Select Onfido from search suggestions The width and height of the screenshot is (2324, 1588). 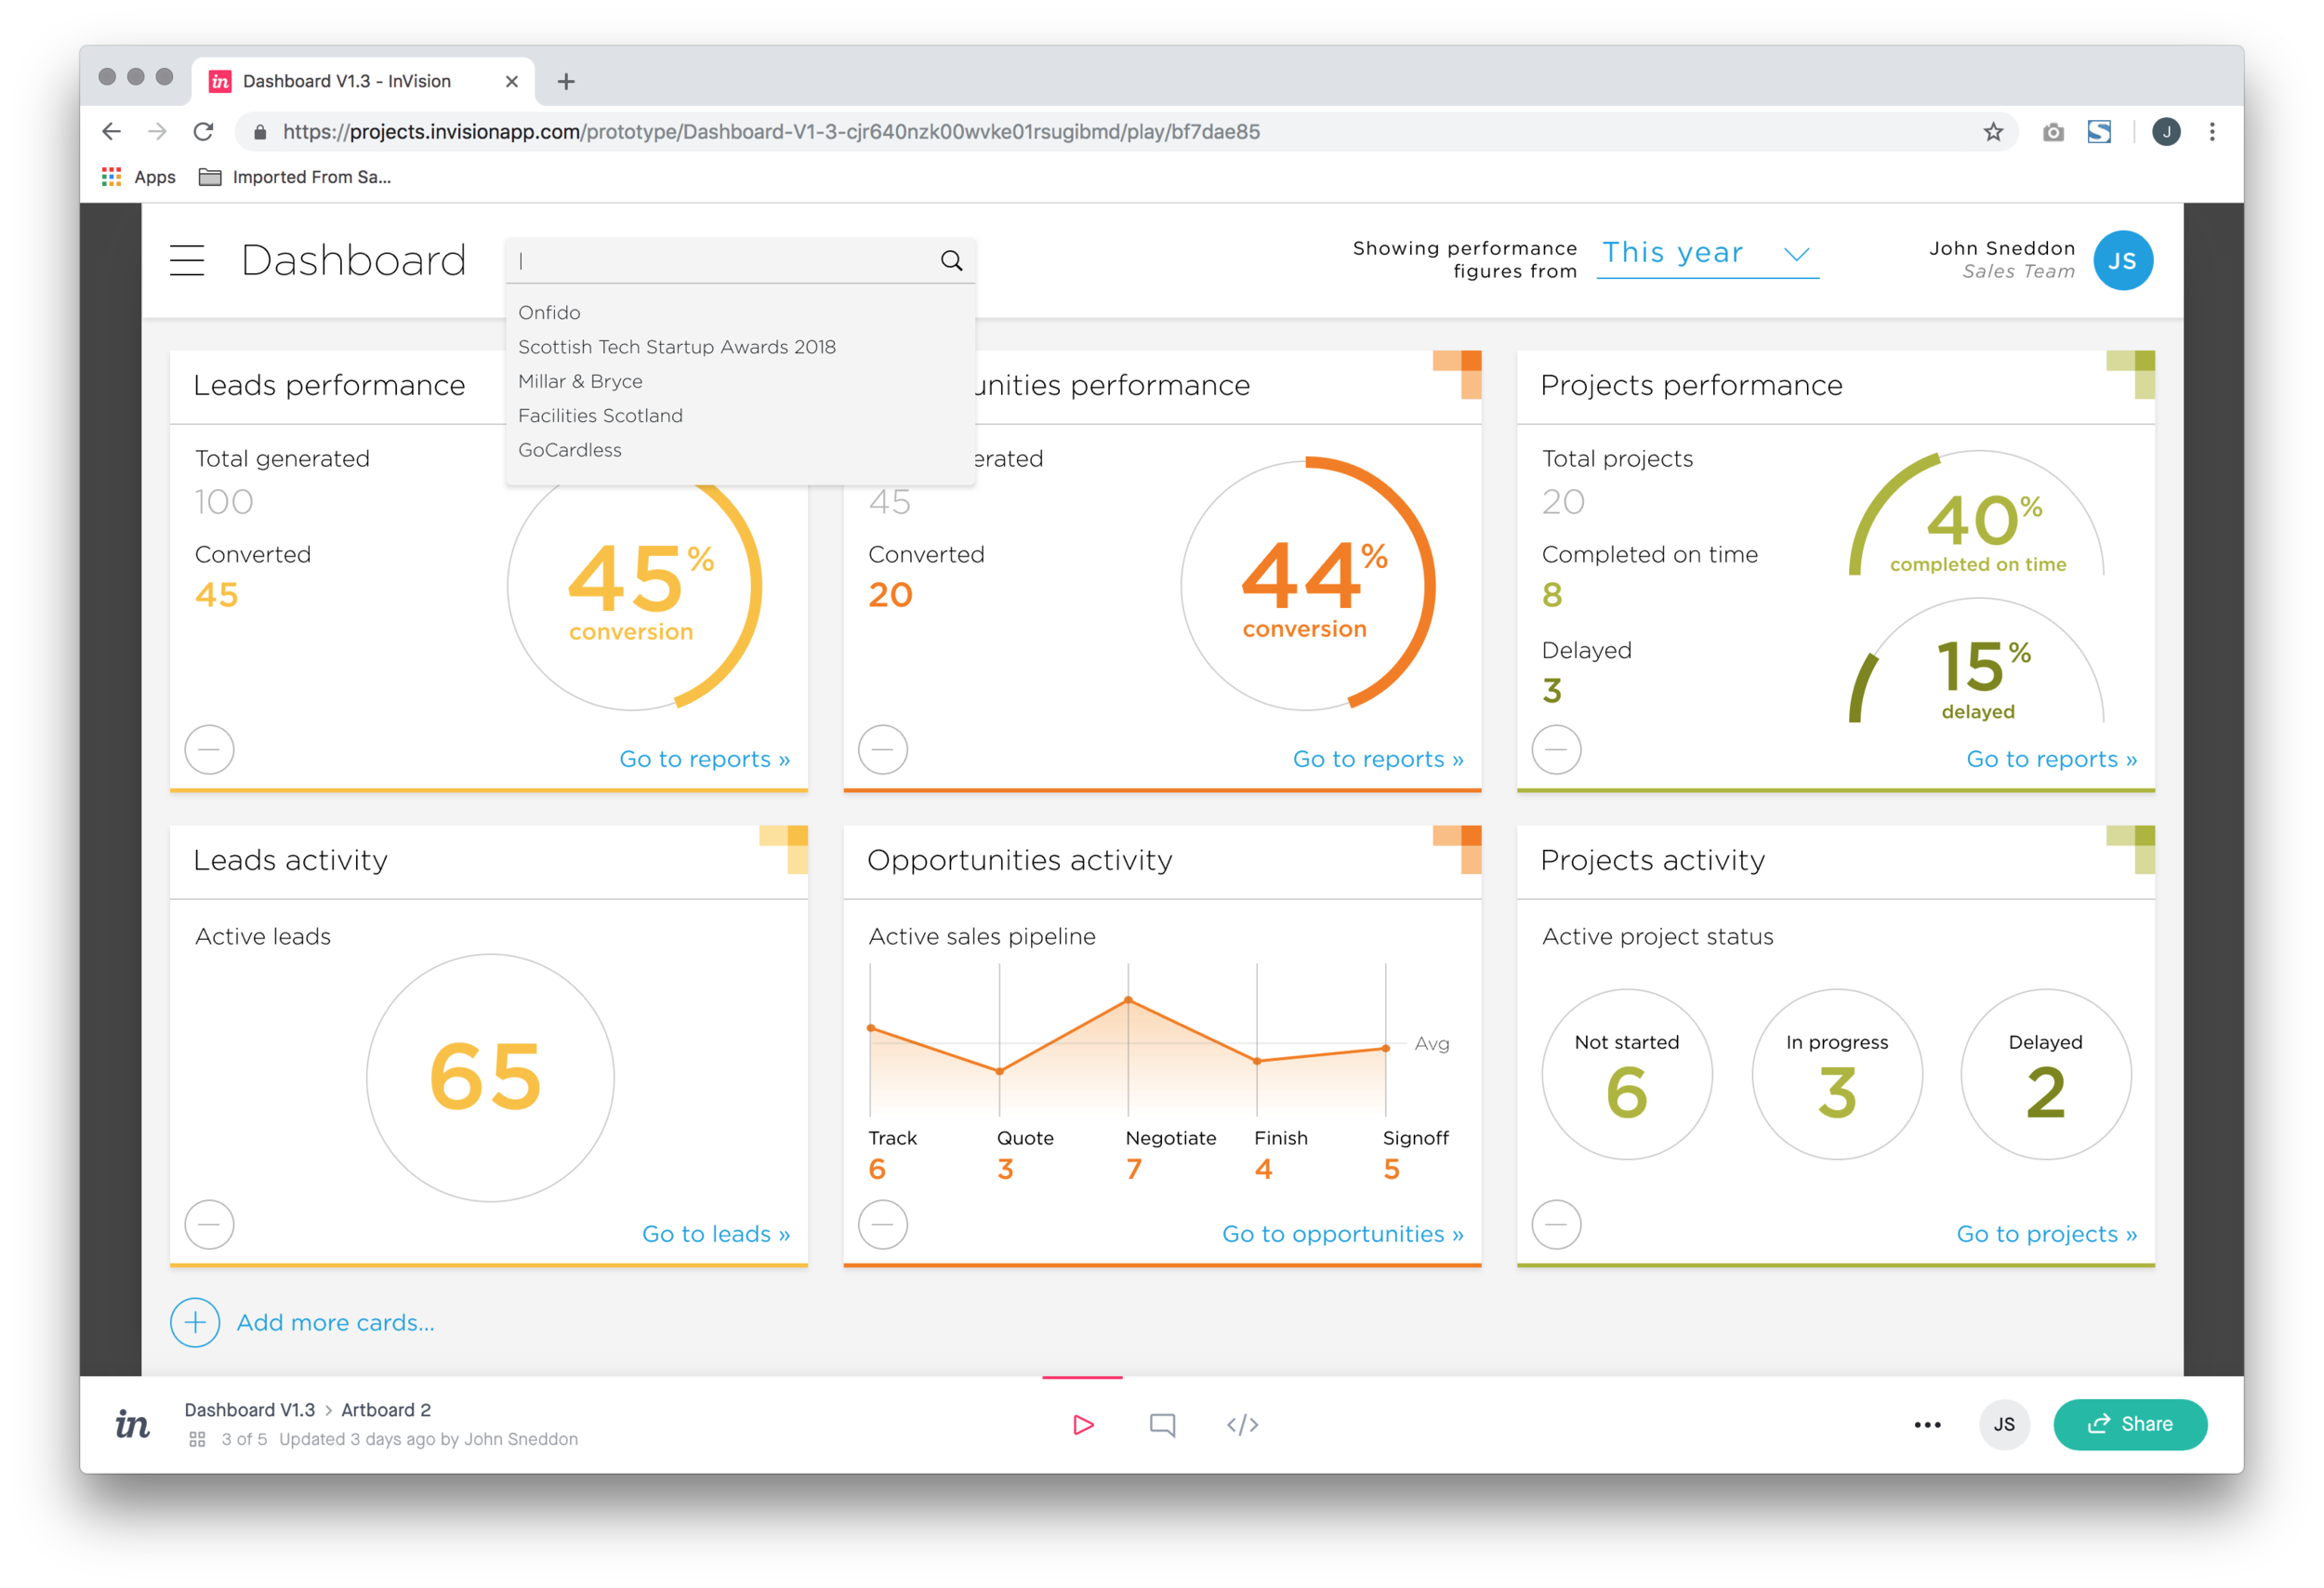[549, 313]
